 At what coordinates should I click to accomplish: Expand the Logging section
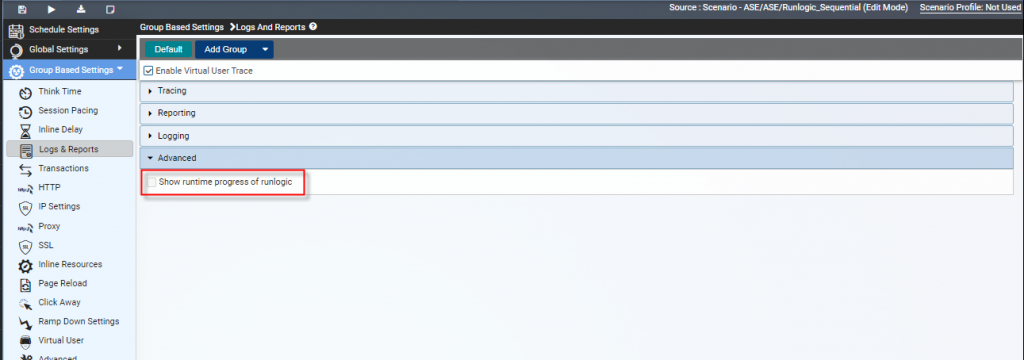pyautogui.click(x=577, y=136)
